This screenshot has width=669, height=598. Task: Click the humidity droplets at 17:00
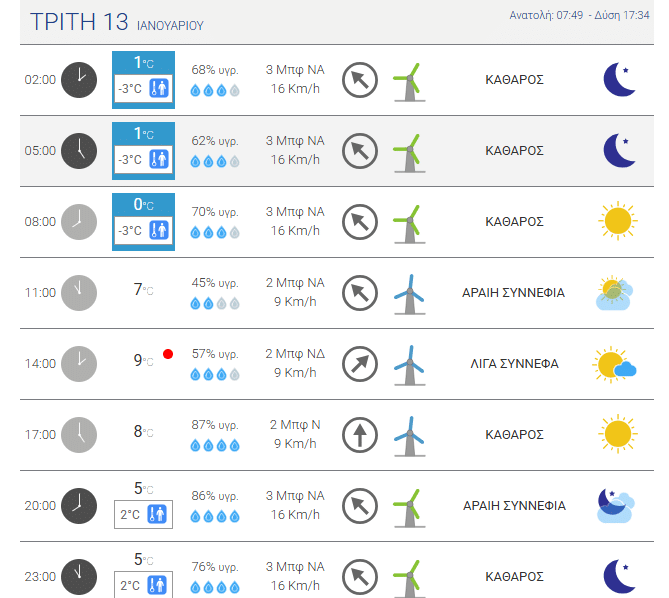pyautogui.click(x=215, y=445)
